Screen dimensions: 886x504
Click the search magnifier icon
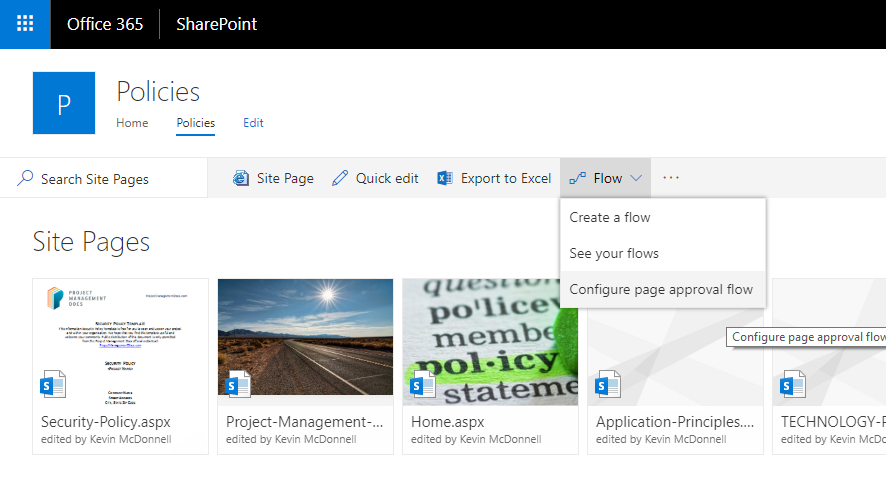[x=26, y=178]
